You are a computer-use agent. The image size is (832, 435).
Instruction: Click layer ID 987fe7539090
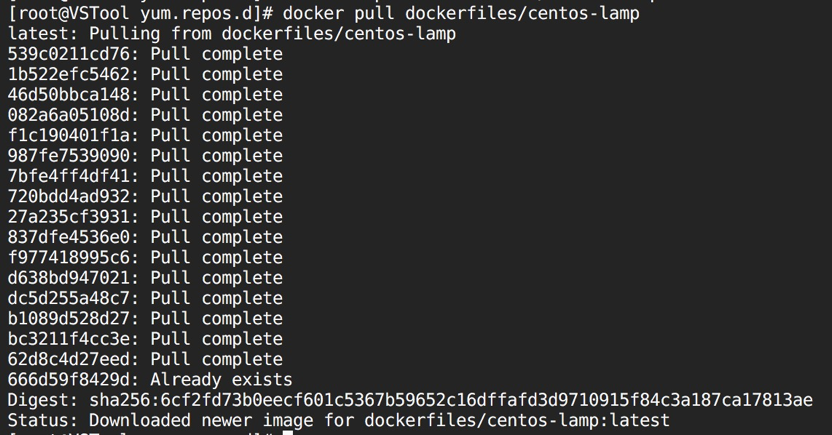coord(68,155)
